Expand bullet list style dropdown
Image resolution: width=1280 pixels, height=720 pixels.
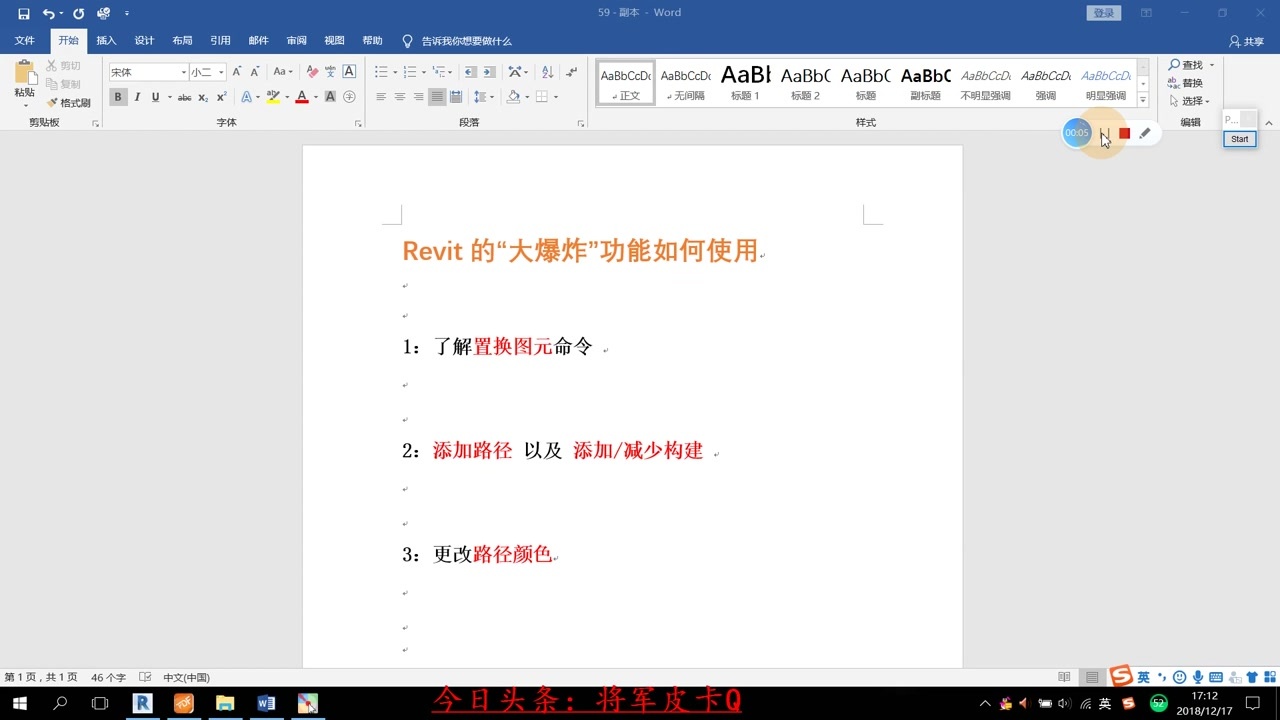tap(395, 72)
